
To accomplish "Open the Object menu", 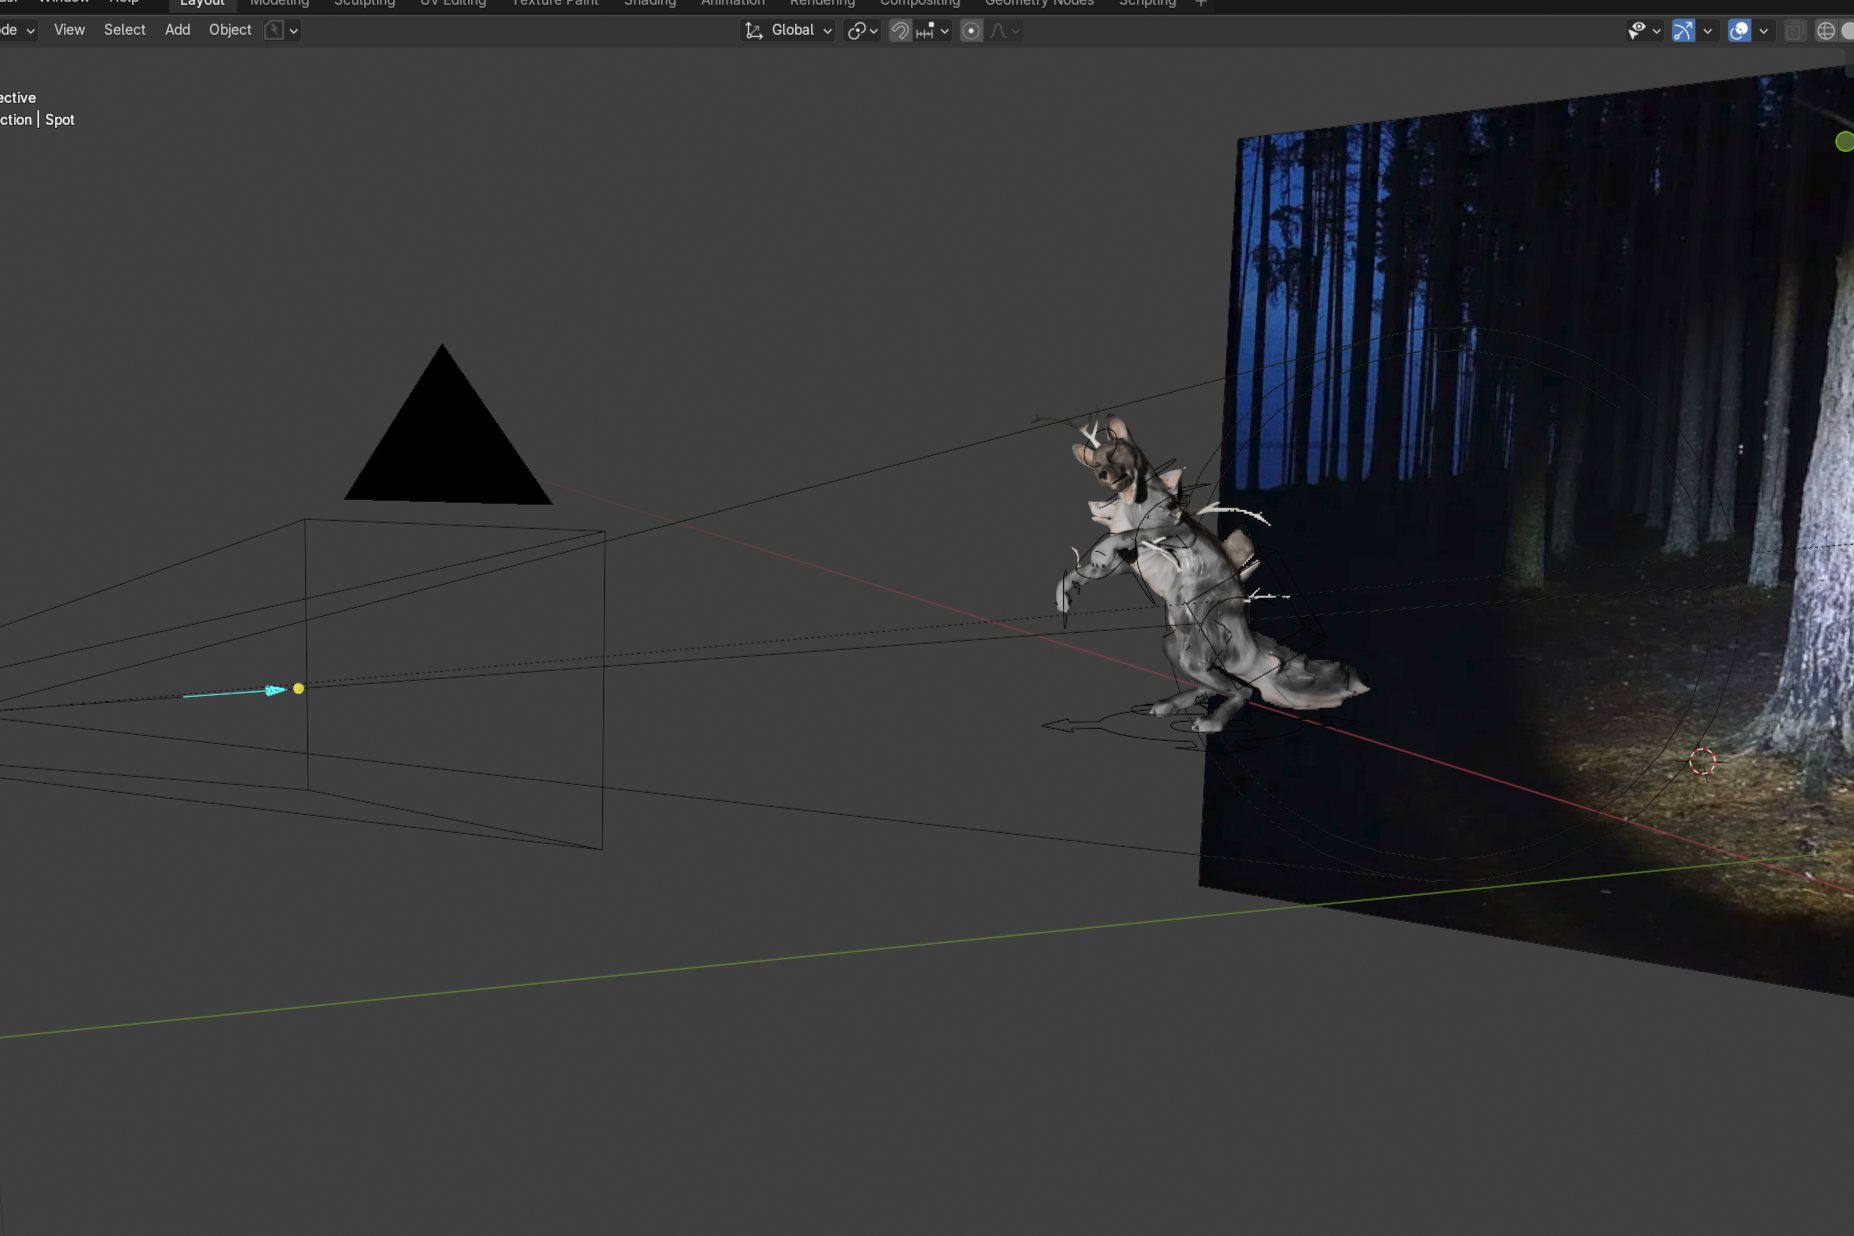I will pyautogui.click(x=230, y=30).
